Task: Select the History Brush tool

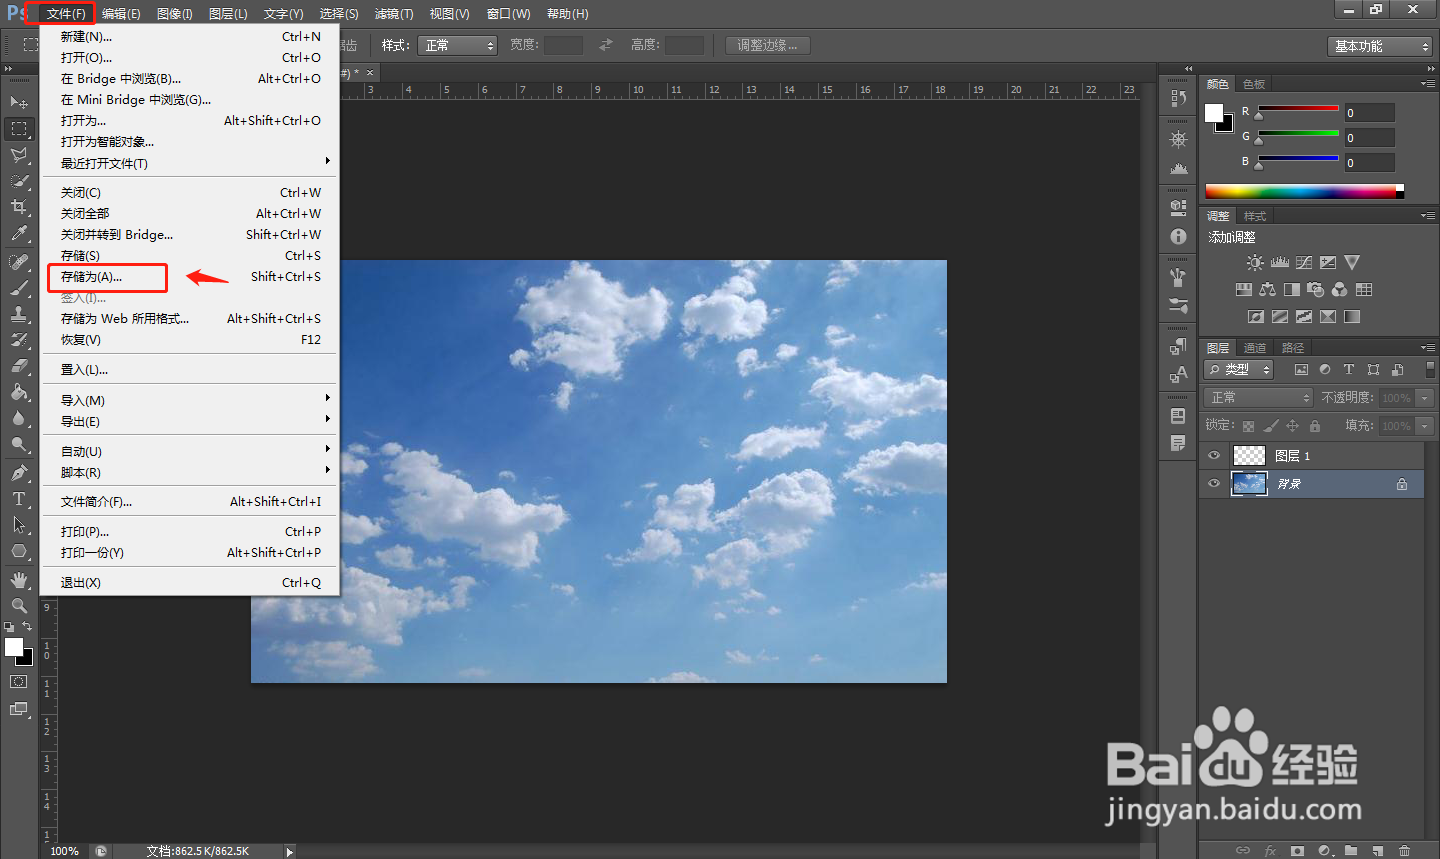Action: click(x=19, y=340)
